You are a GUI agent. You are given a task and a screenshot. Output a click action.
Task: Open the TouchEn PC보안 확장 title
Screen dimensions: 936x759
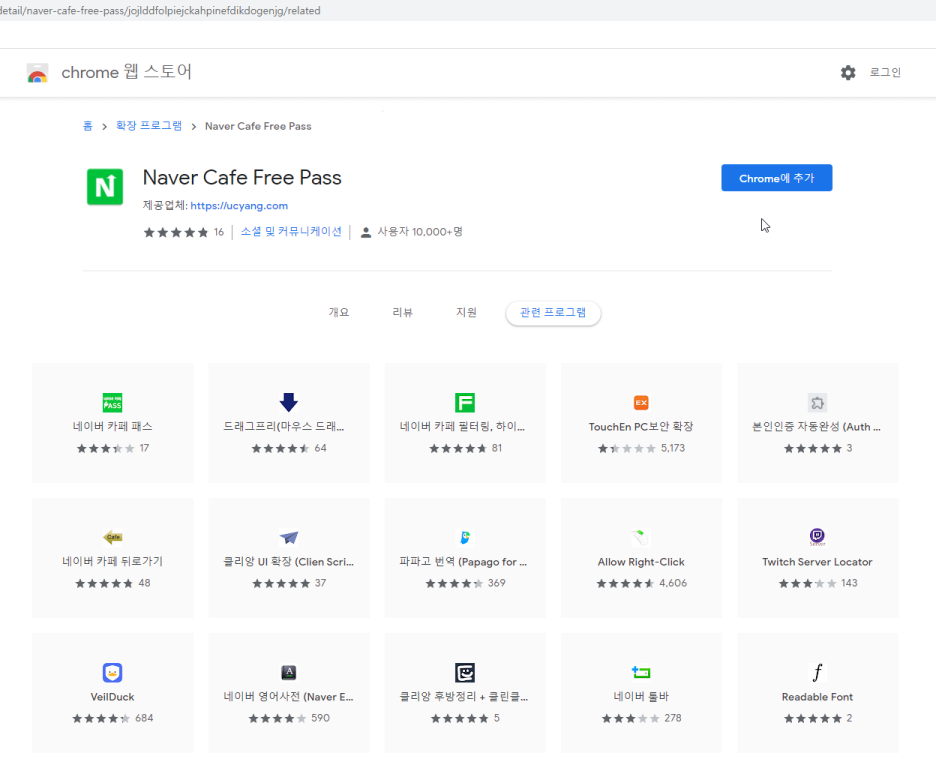[641, 426]
